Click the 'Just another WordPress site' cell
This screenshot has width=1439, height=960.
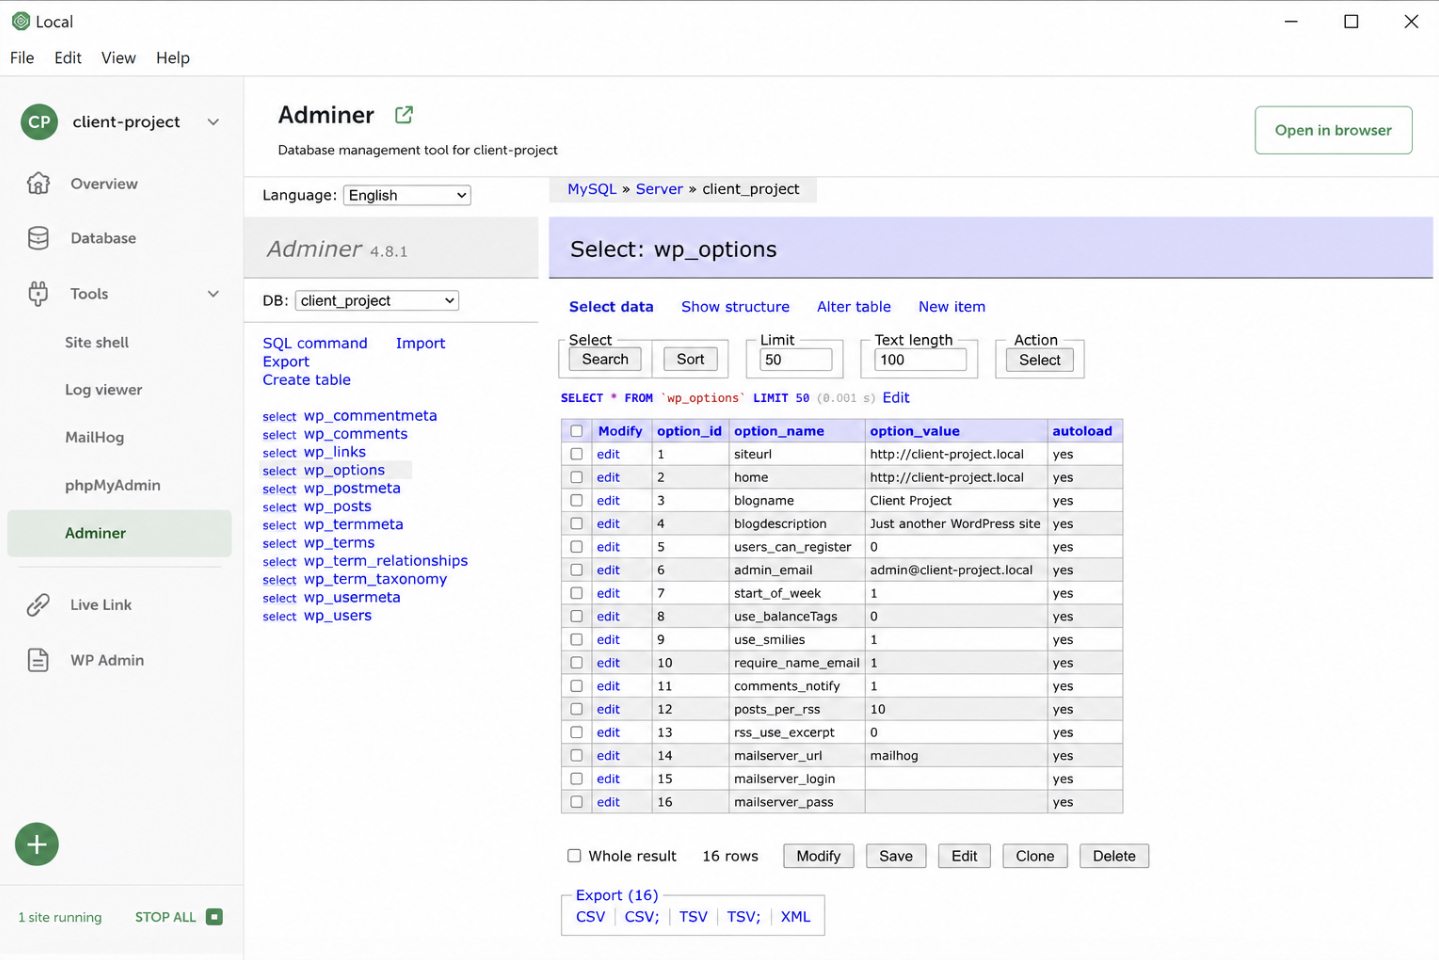[955, 523]
